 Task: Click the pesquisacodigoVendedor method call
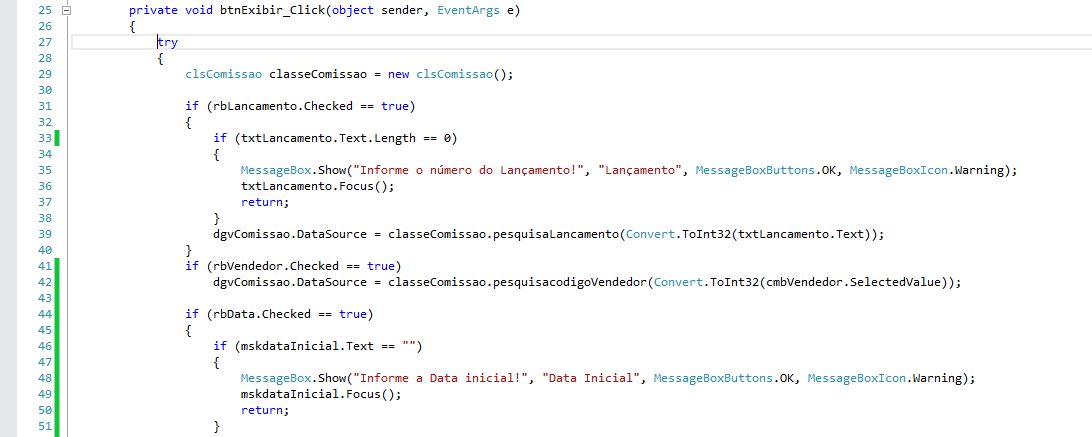[x=569, y=282]
